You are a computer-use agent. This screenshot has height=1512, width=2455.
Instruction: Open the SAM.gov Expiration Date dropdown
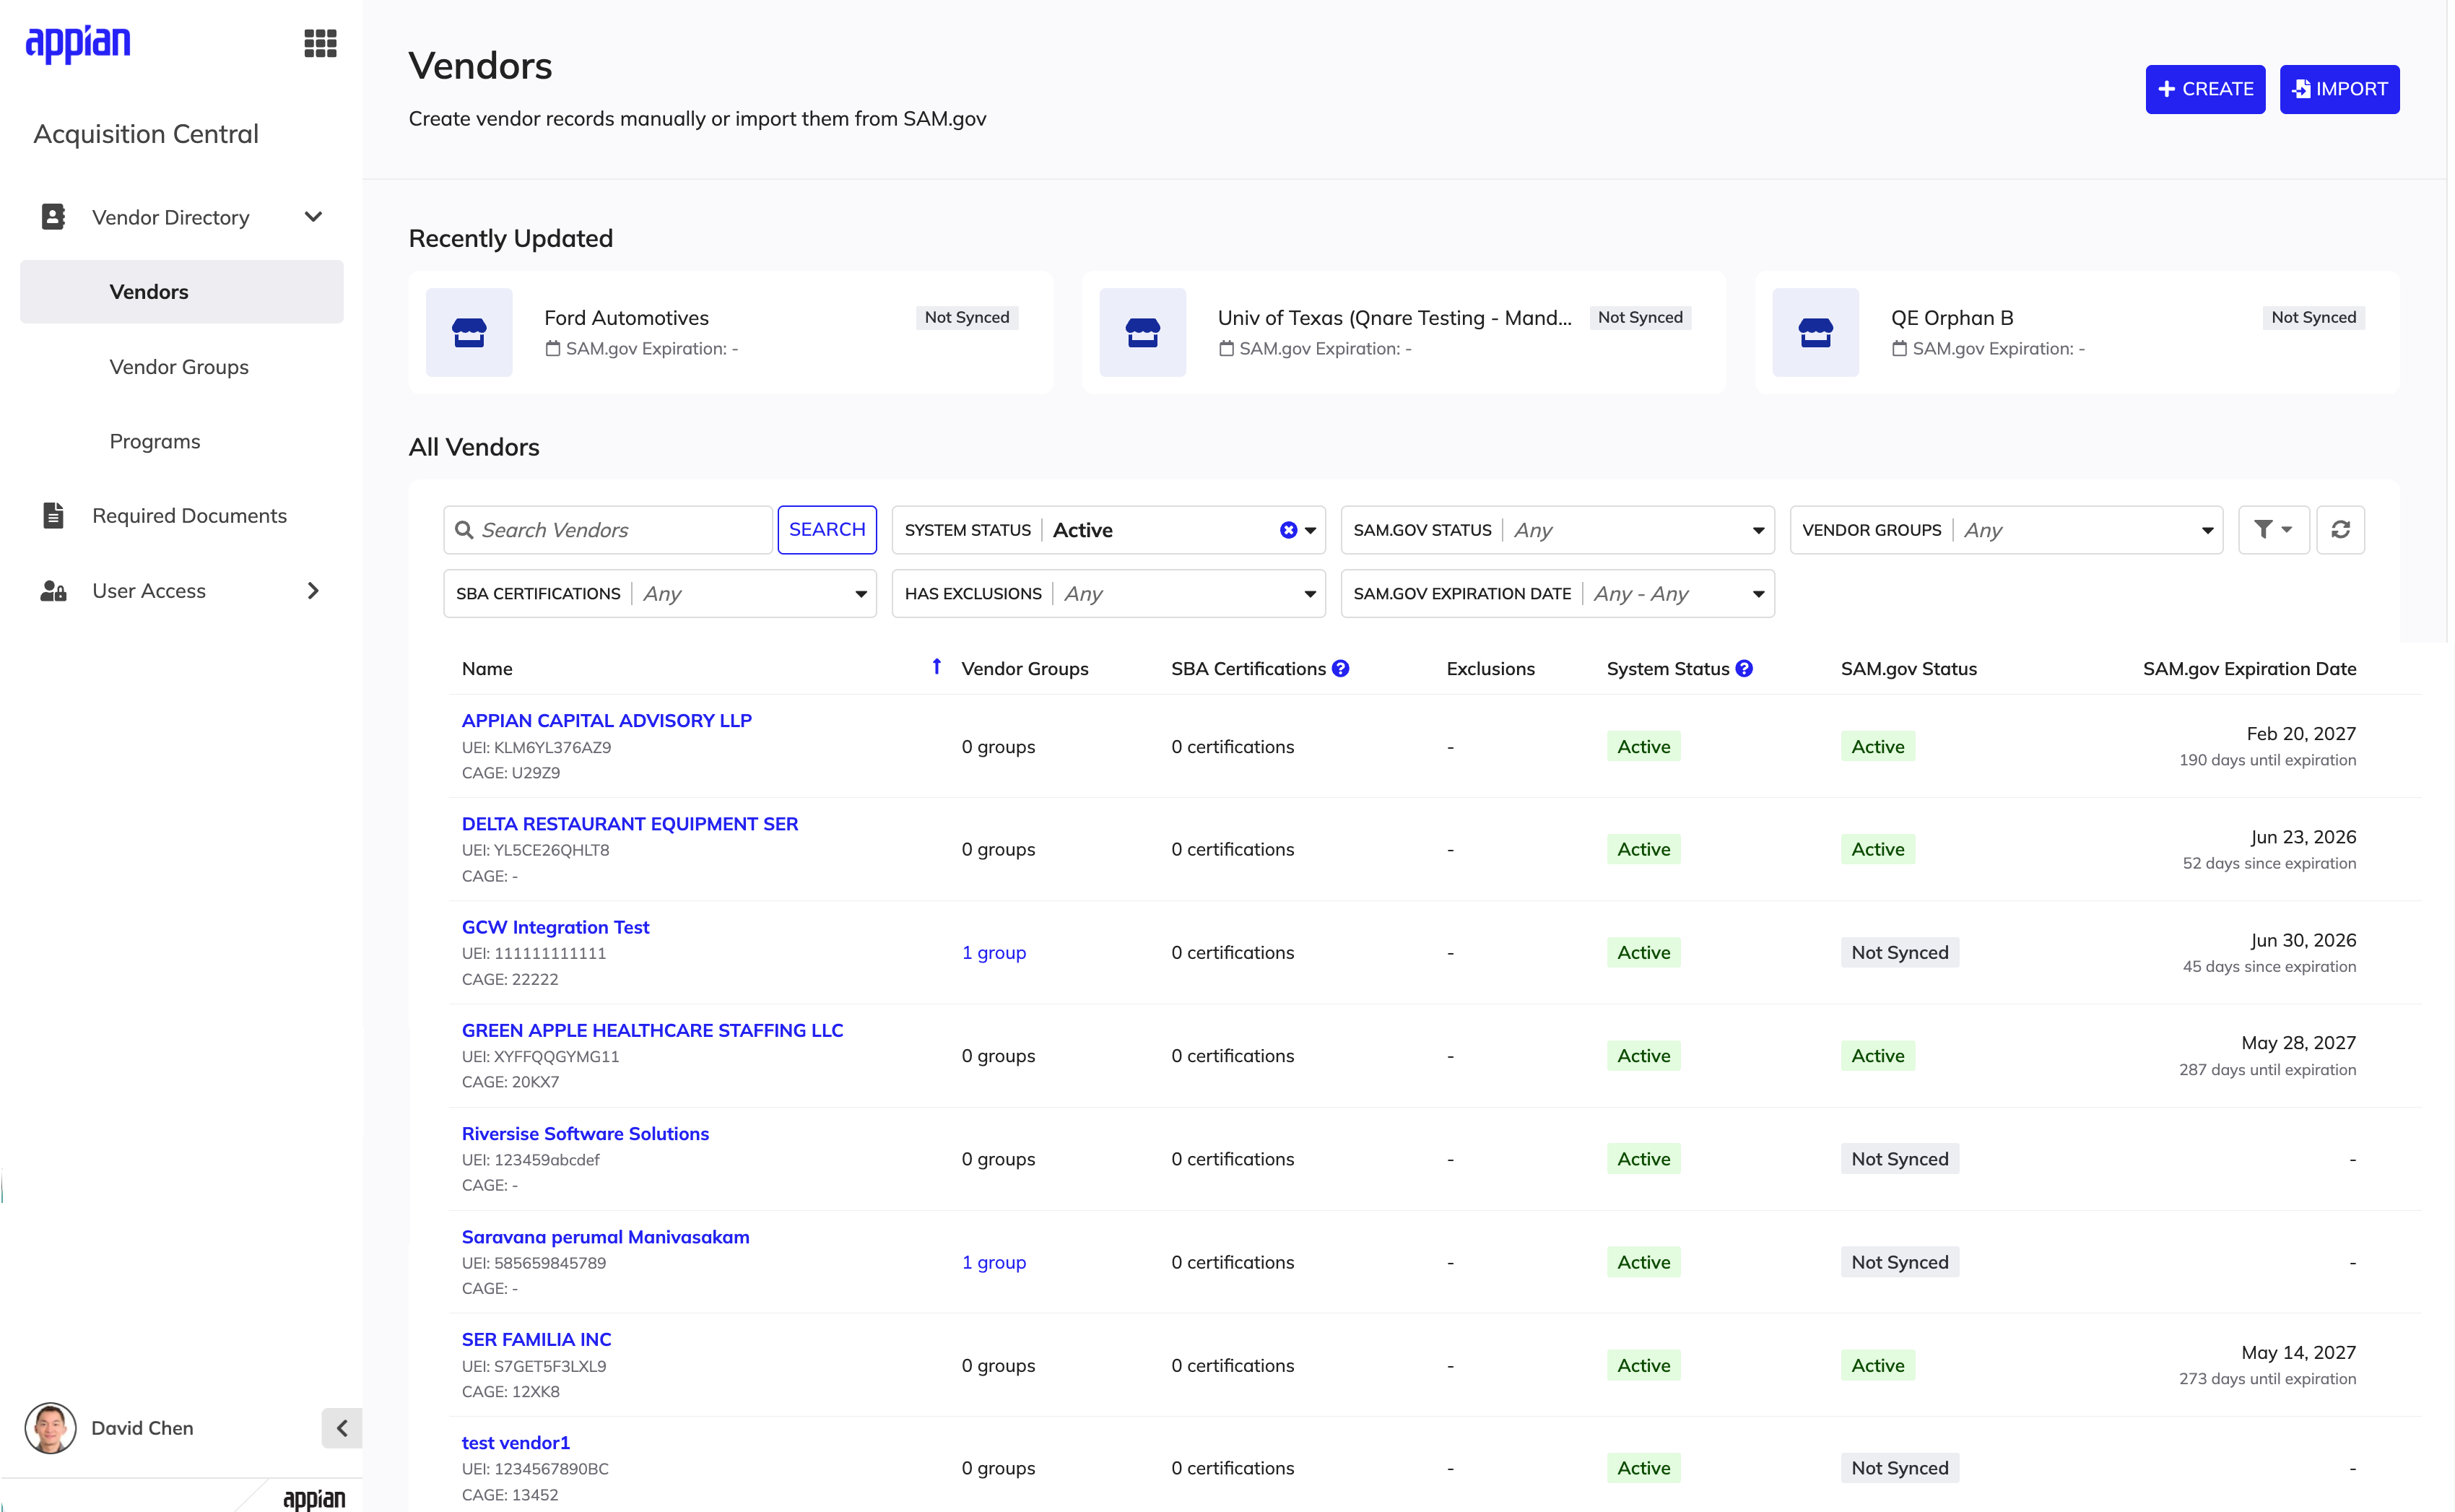(1557, 594)
